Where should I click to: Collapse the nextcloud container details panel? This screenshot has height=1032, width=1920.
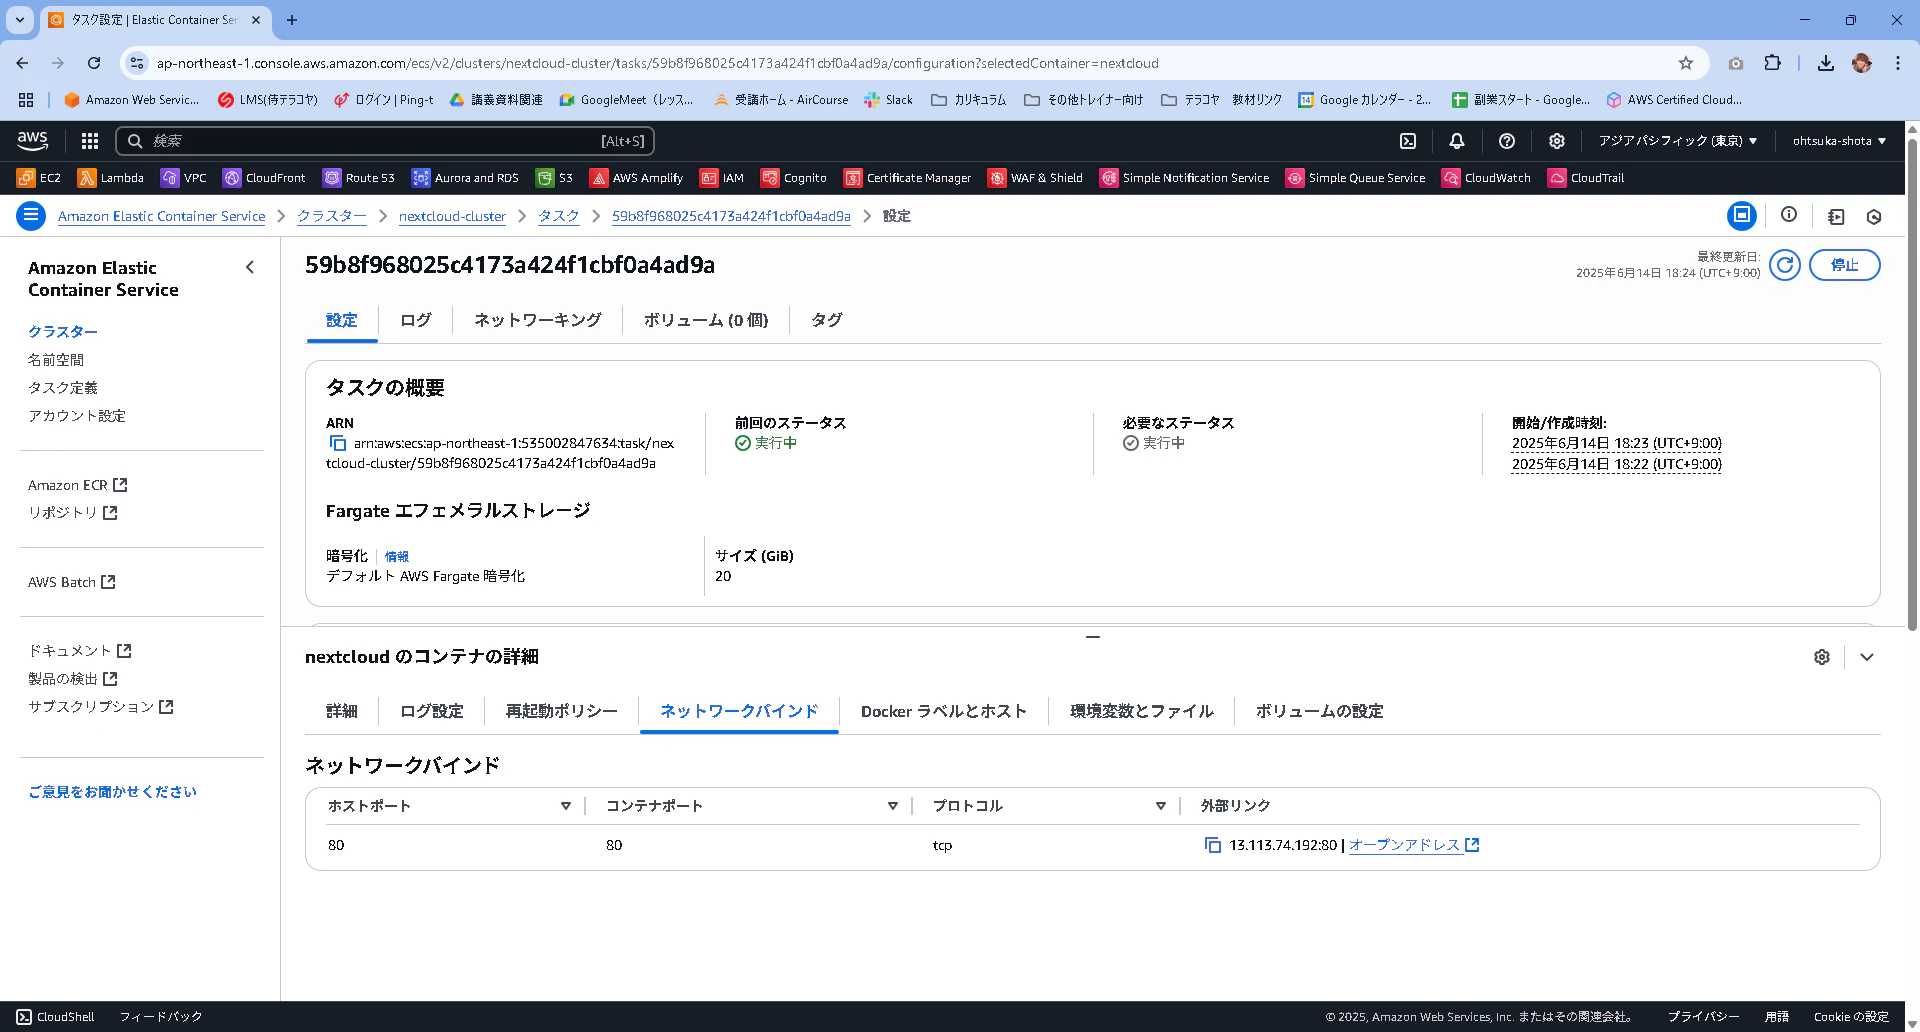coord(1867,657)
